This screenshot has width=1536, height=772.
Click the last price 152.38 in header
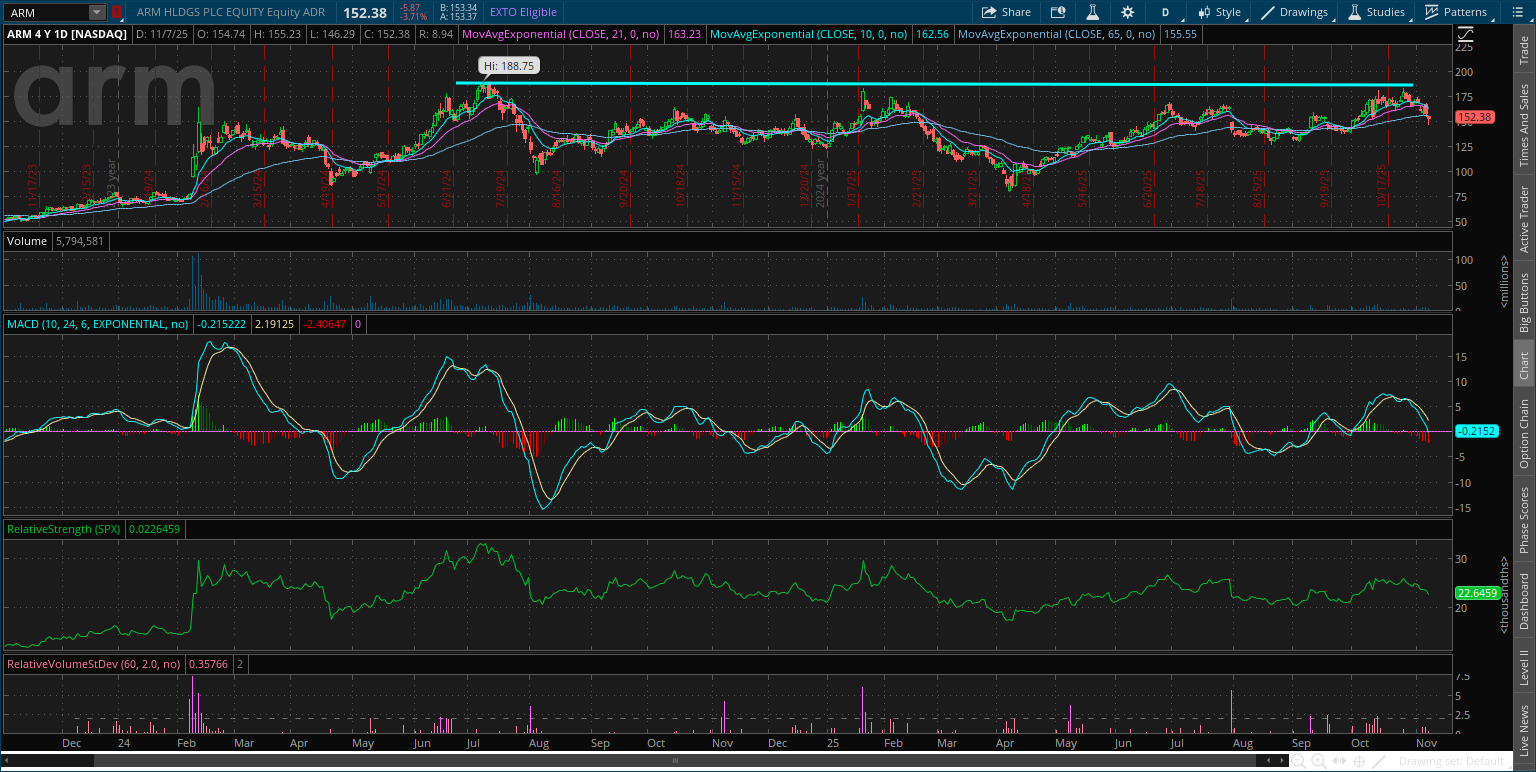[364, 13]
